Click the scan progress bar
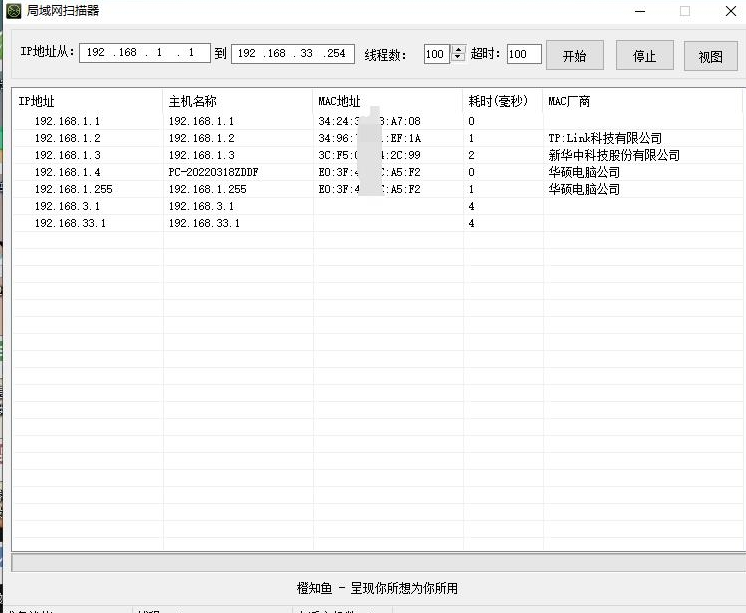The image size is (746, 613). (378, 563)
